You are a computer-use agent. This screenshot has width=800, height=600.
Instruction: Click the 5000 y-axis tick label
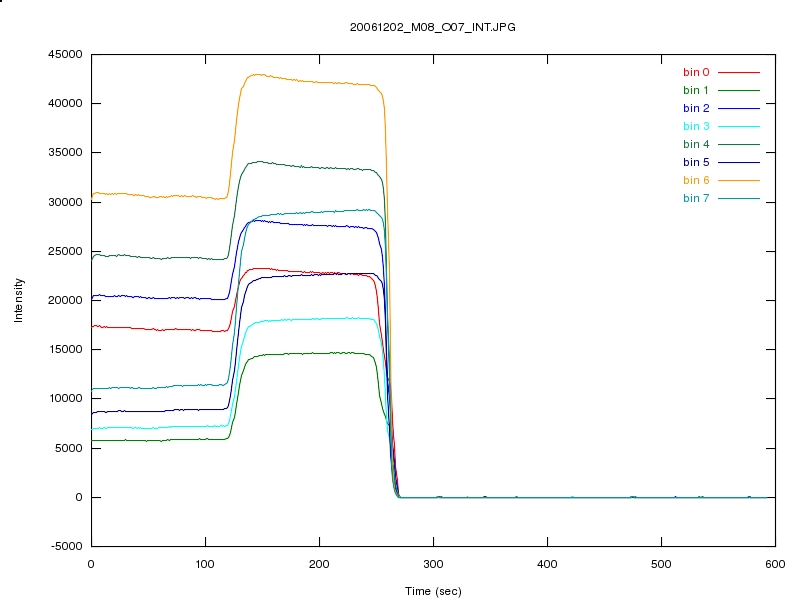[68, 448]
